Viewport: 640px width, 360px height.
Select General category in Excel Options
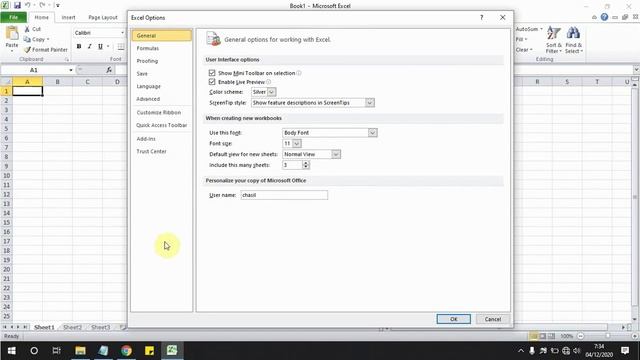162,36
